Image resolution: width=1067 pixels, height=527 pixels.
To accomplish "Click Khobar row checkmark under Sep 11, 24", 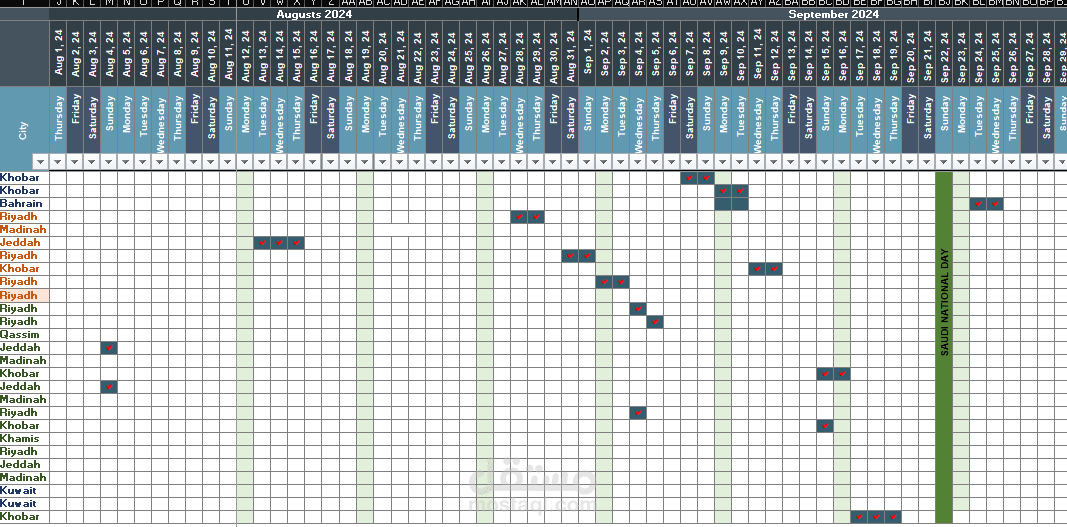I will pyautogui.click(x=758, y=269).
